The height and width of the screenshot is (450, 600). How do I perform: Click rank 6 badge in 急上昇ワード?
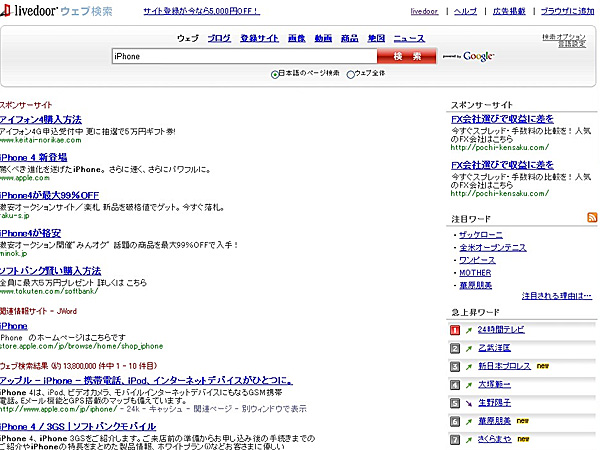pos(455,421)
